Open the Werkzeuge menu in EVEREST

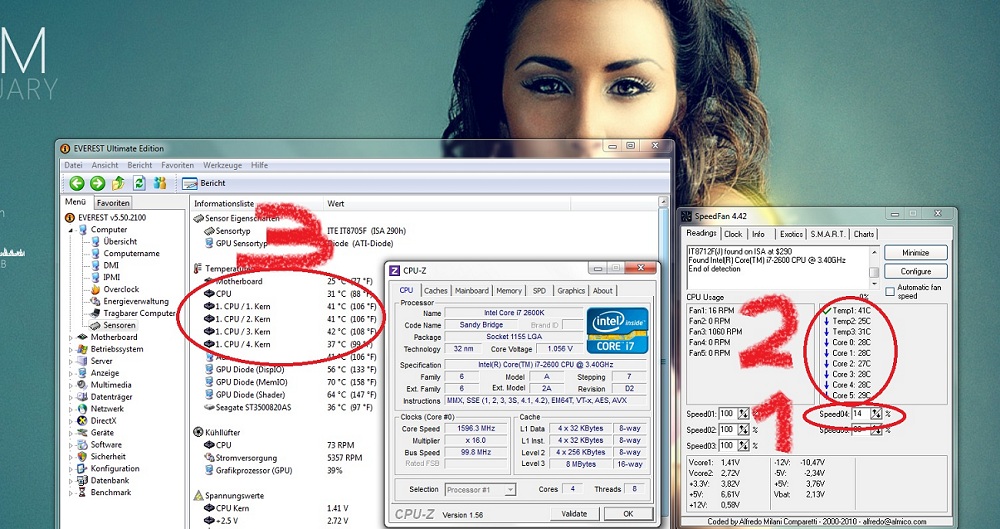tap(223, 165)
